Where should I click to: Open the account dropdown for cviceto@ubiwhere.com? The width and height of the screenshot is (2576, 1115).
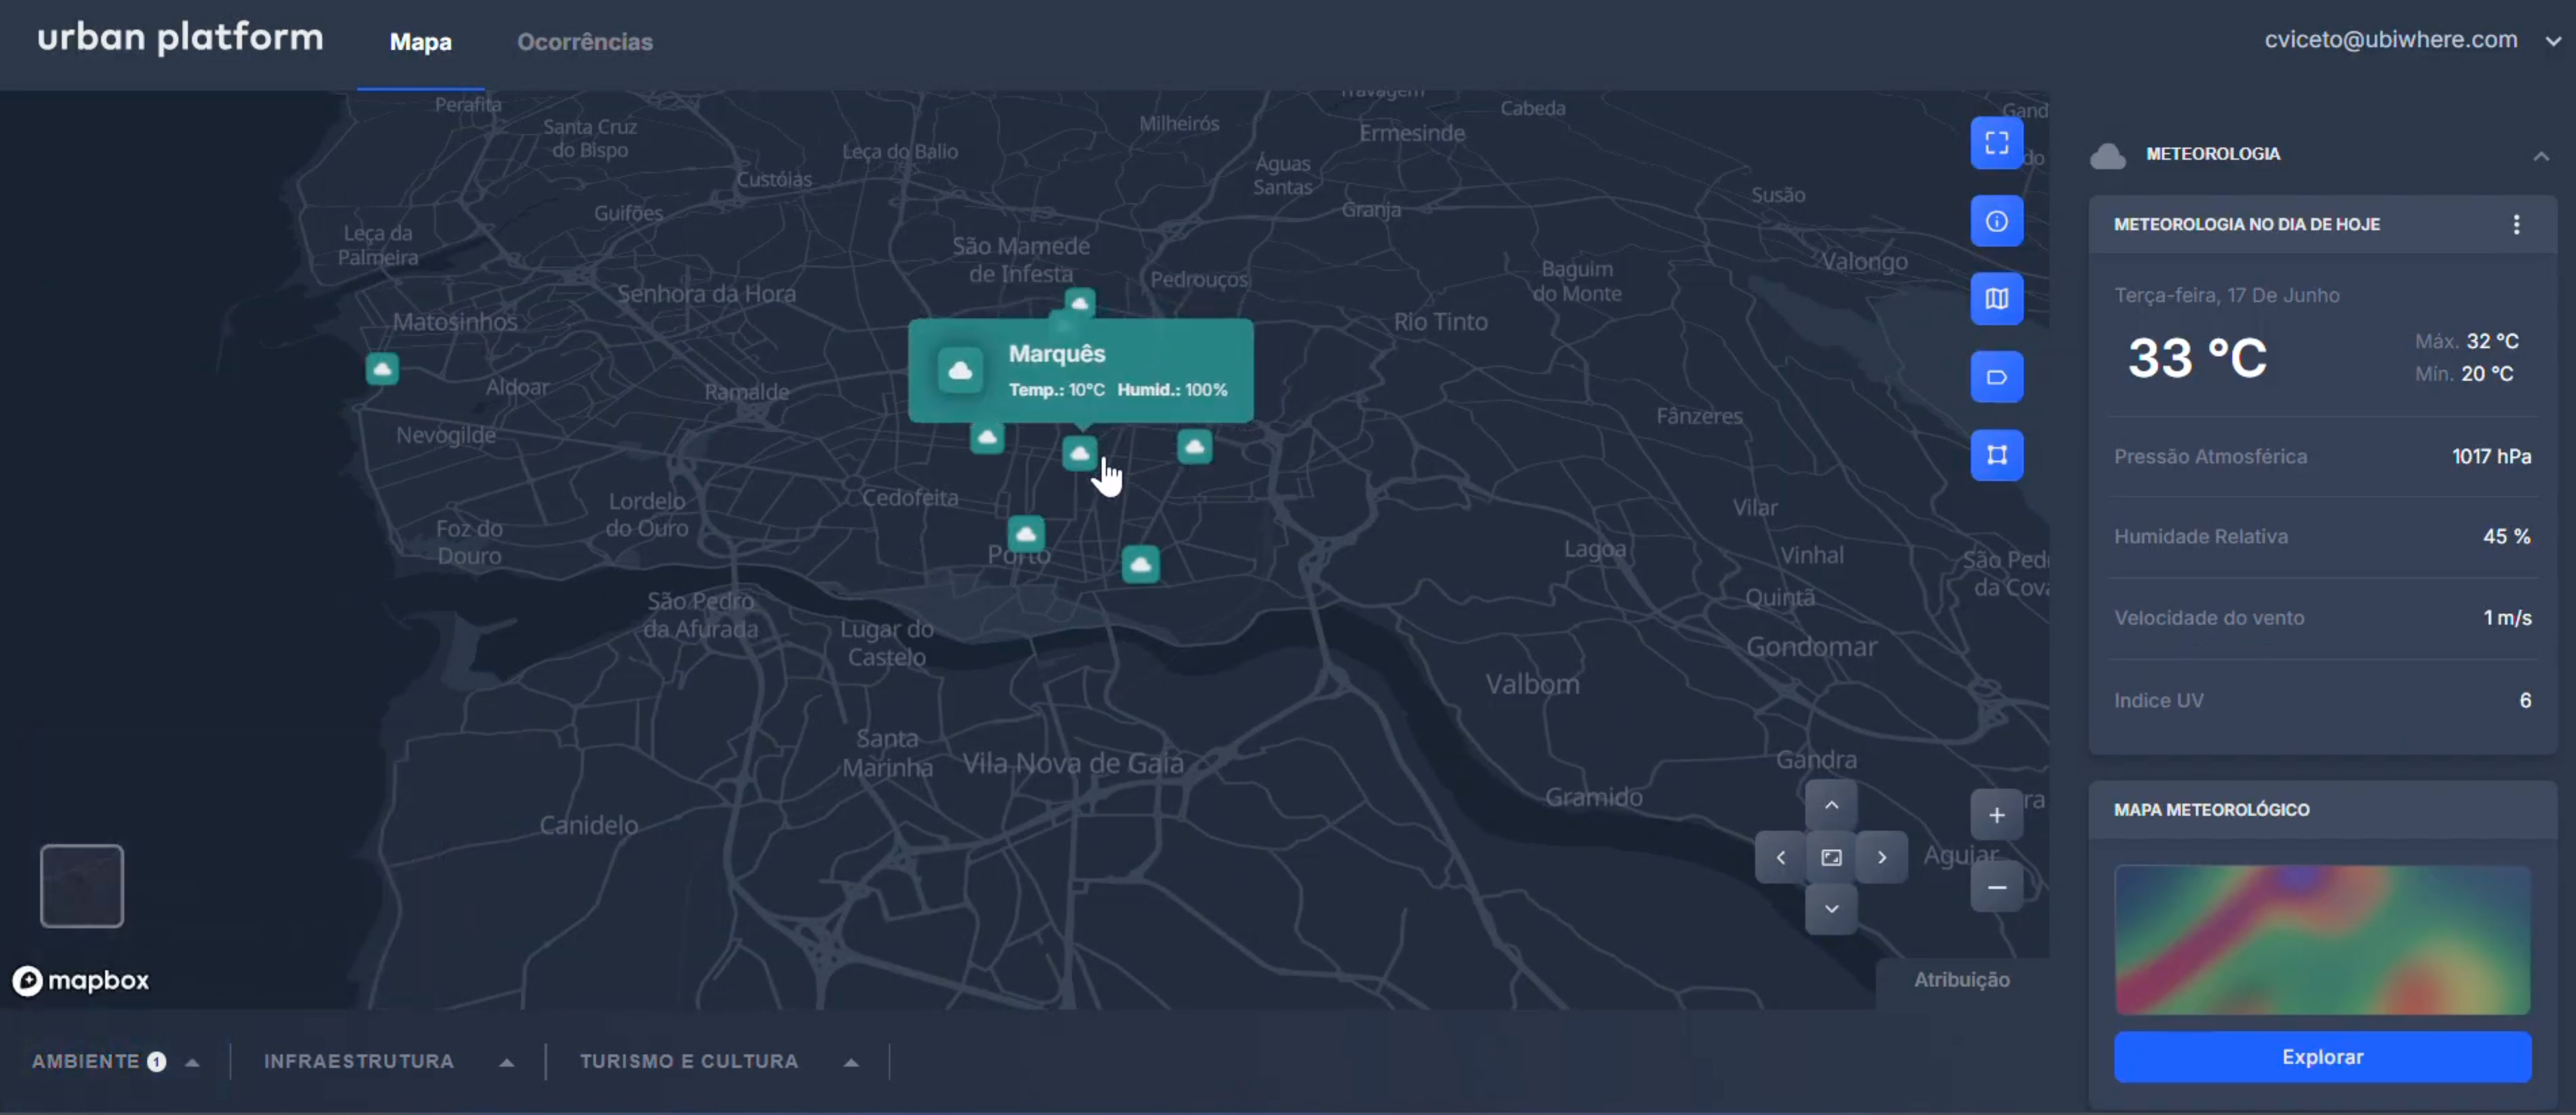pyautogui.click(x=2554, y=40)
